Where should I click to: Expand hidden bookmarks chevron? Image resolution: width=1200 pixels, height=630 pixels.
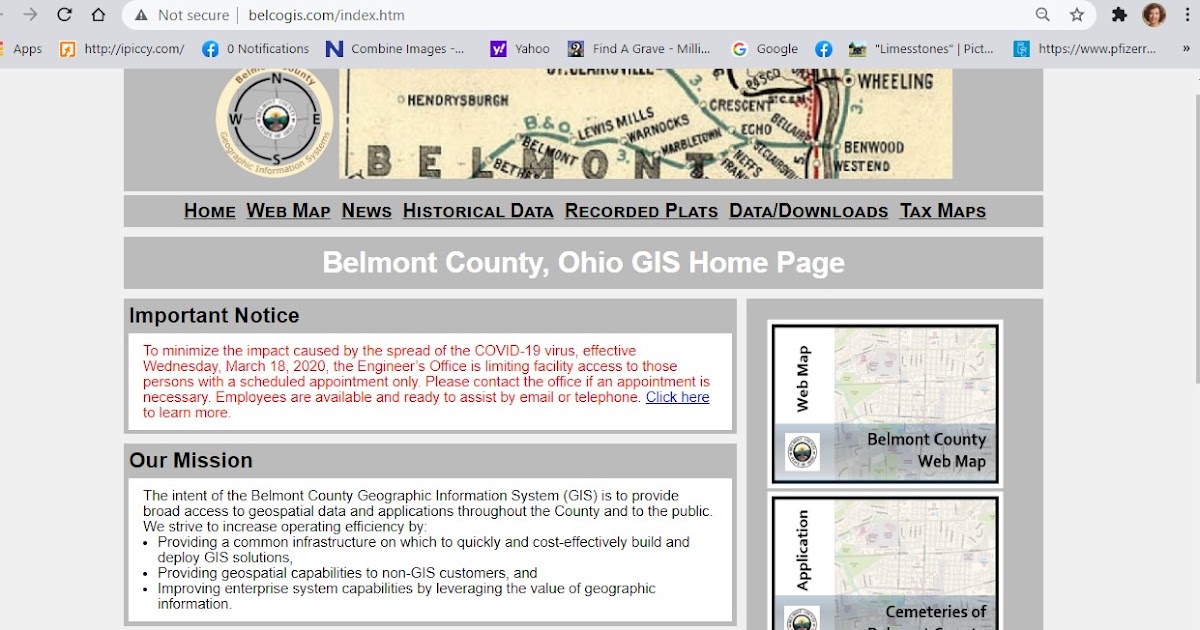click(x=1186, y=49)
